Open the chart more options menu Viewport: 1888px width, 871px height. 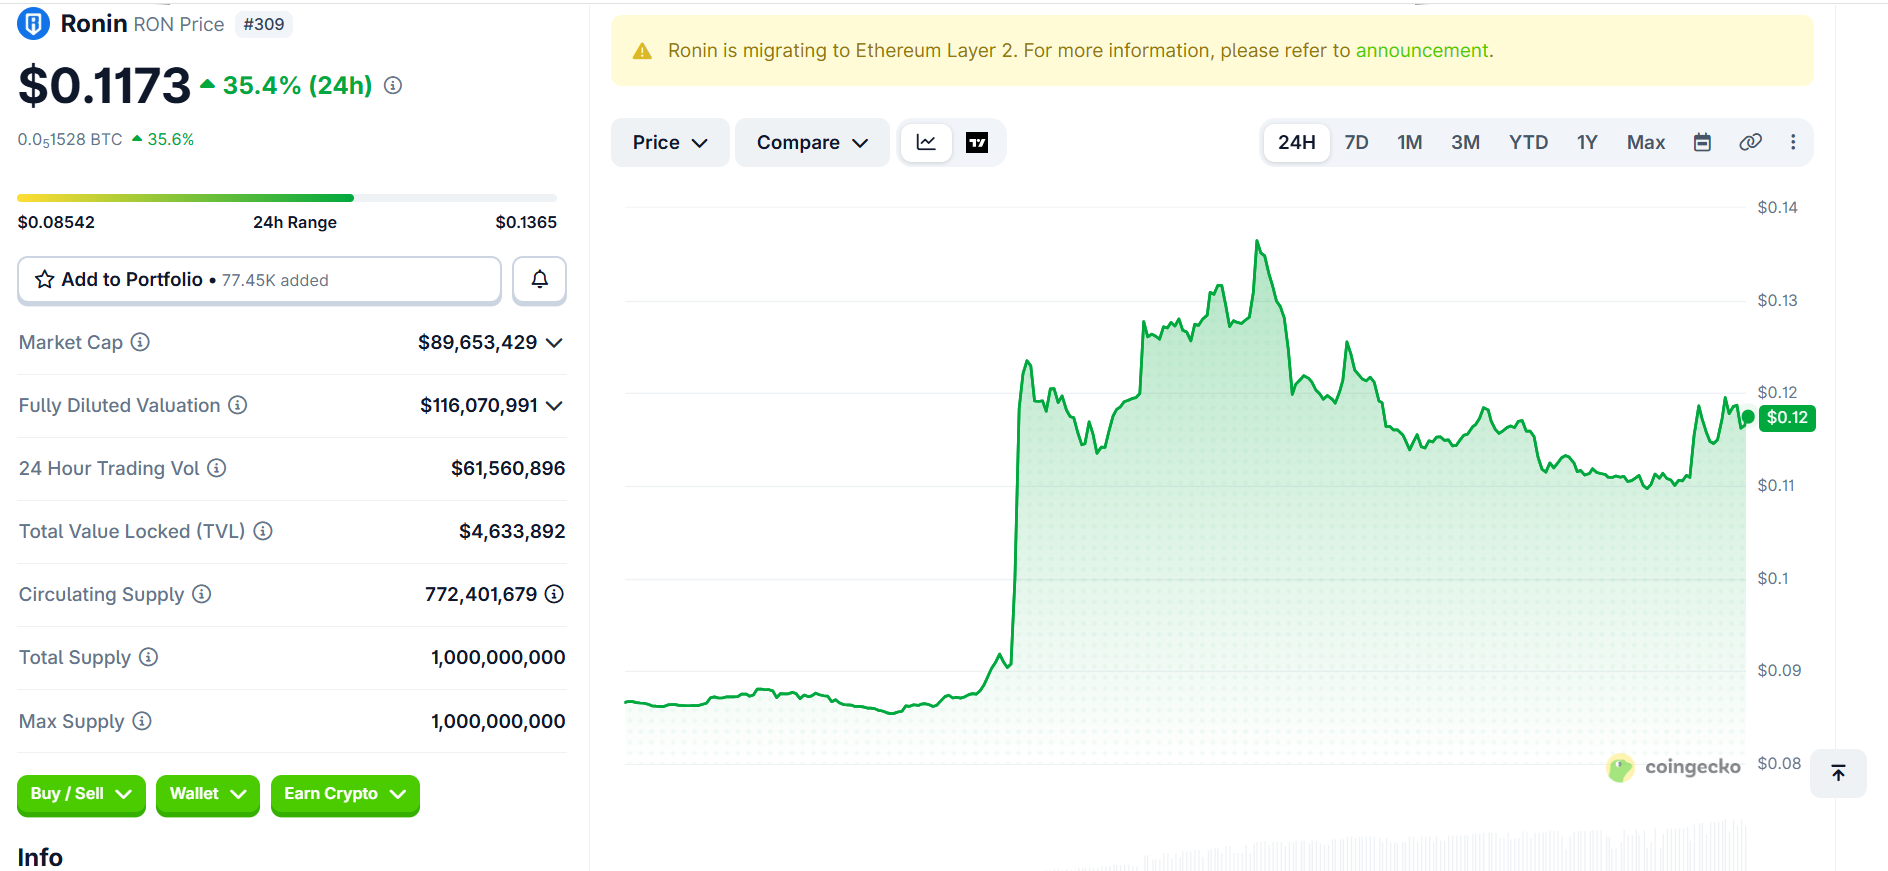[x=1793, y=142]
